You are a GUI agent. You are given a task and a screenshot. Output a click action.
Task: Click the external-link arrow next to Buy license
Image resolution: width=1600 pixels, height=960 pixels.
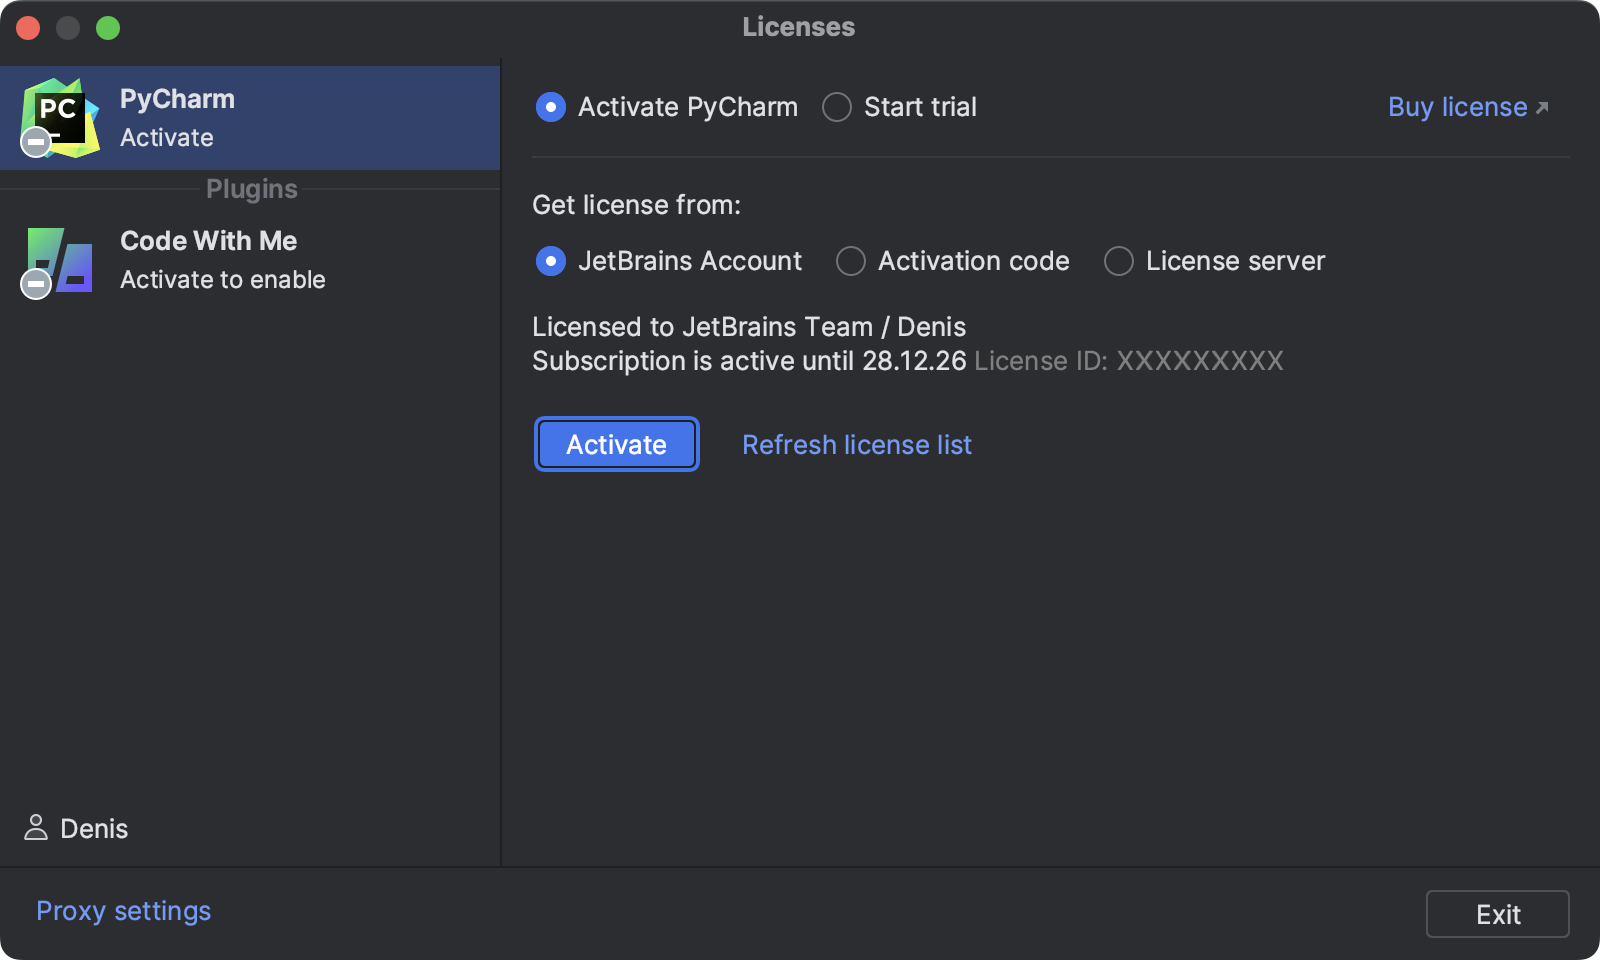(x=1542, y=105)
